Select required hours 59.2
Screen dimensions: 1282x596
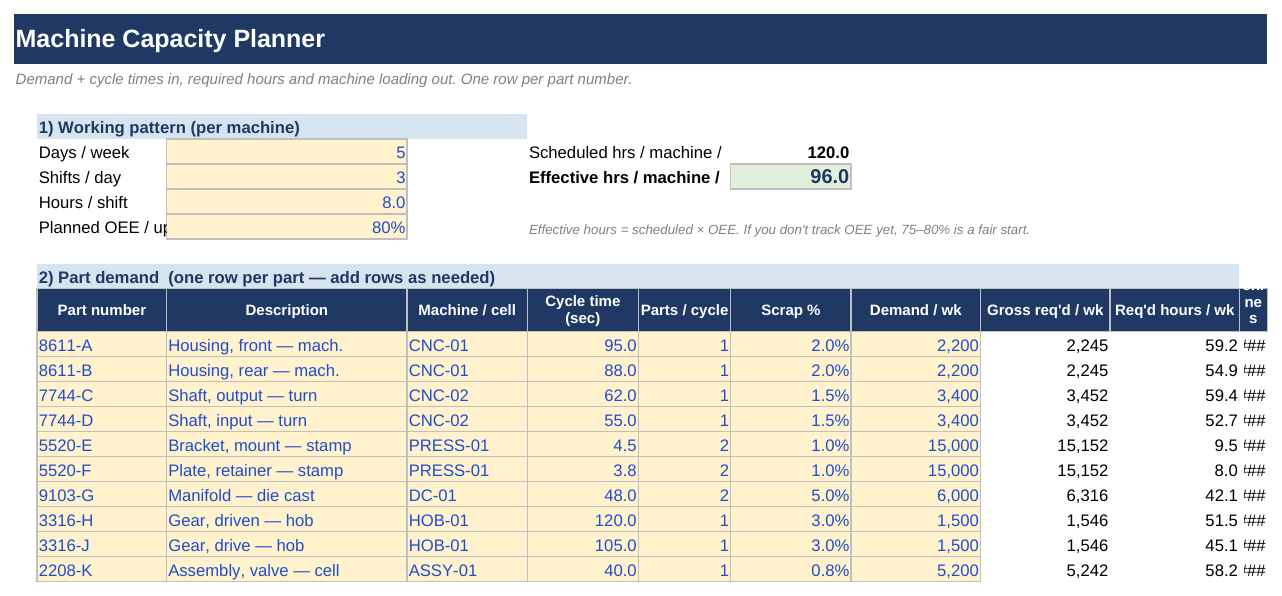1175,345
